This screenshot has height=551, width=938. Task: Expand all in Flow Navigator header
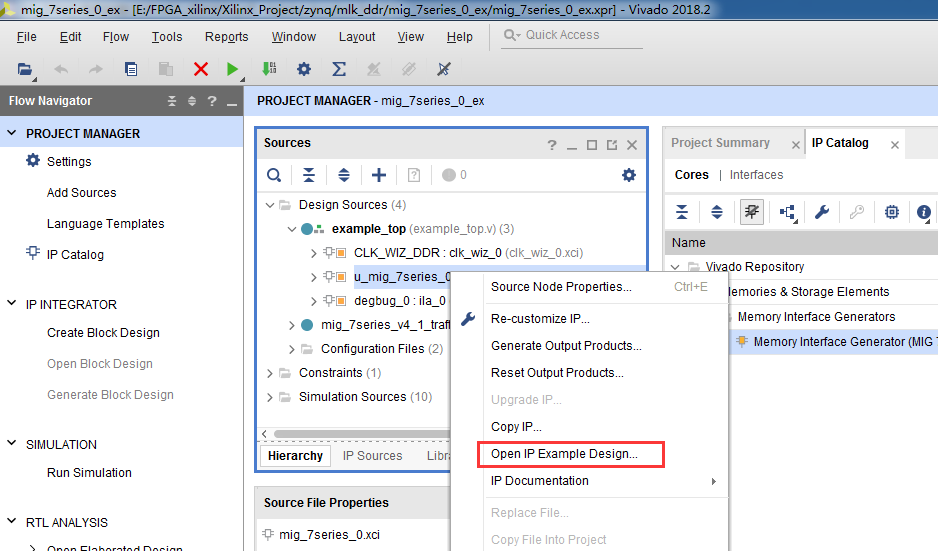[192, 101]
